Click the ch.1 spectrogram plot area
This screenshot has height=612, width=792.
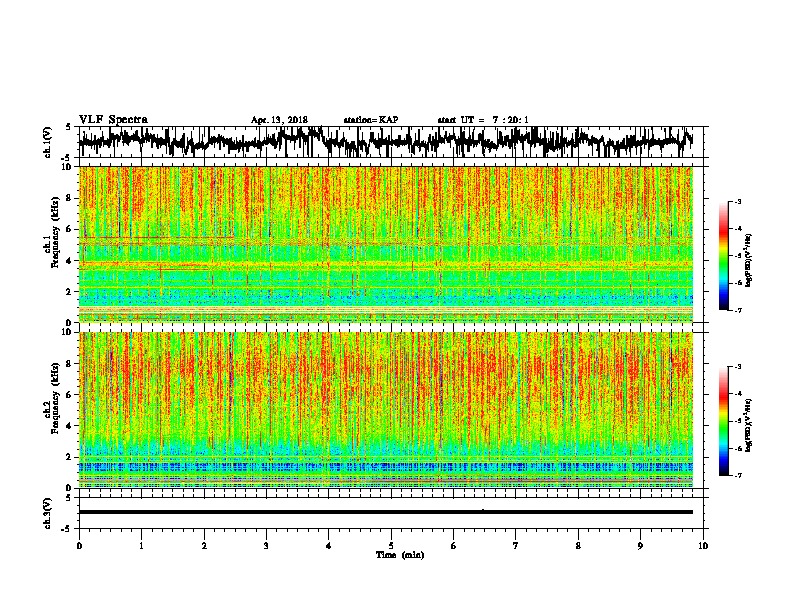pos(385,244)
